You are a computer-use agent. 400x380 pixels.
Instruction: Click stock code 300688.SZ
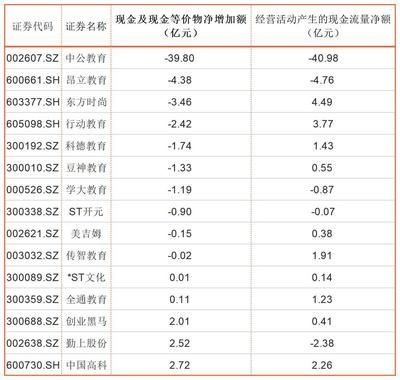tap(32, 321)
